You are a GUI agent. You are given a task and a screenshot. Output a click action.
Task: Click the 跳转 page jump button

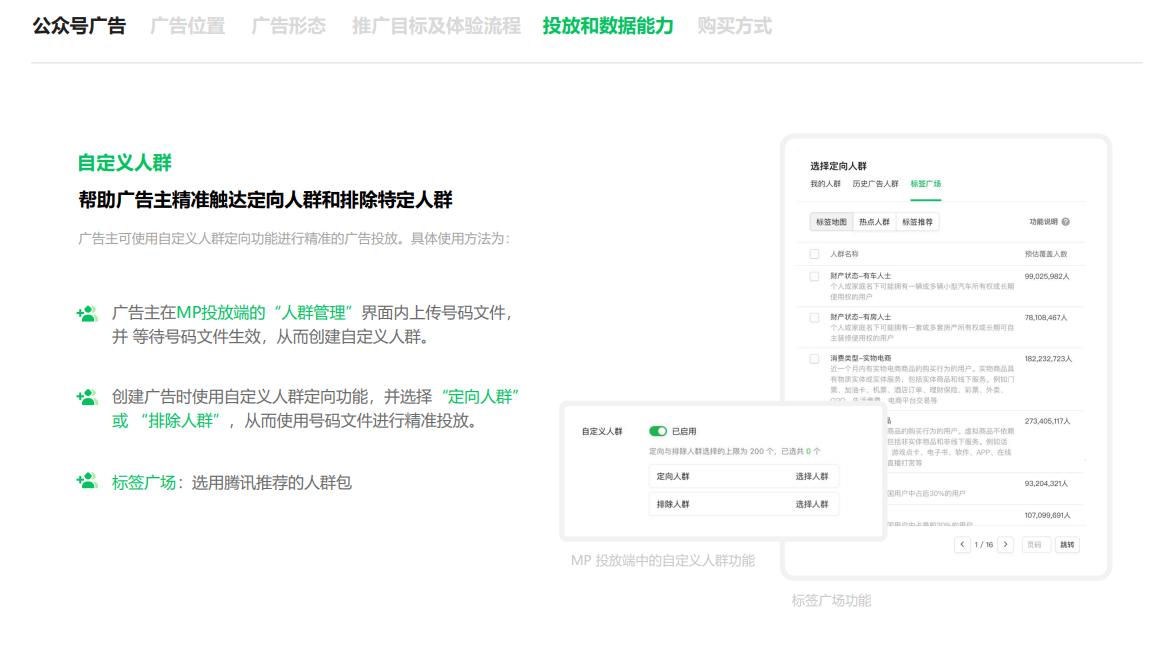1068,545
